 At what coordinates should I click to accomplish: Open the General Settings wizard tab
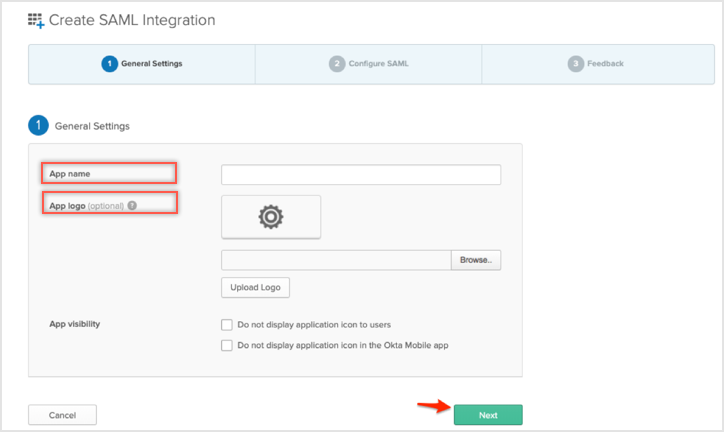(x=142, y=64)
